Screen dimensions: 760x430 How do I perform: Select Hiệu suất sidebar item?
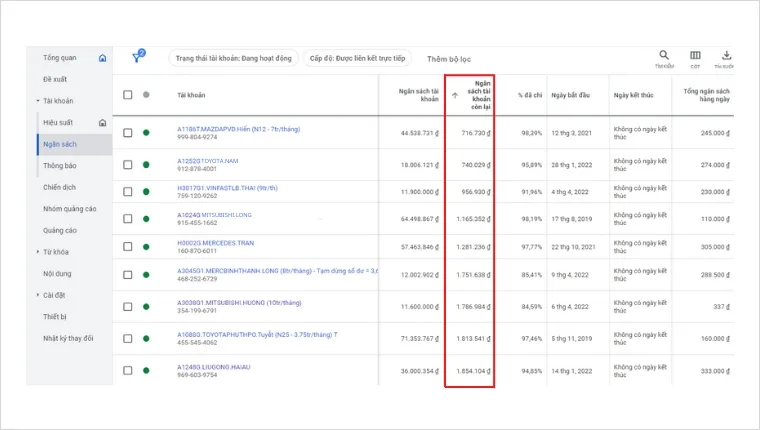pyautogui.click(x=58, y=123)
